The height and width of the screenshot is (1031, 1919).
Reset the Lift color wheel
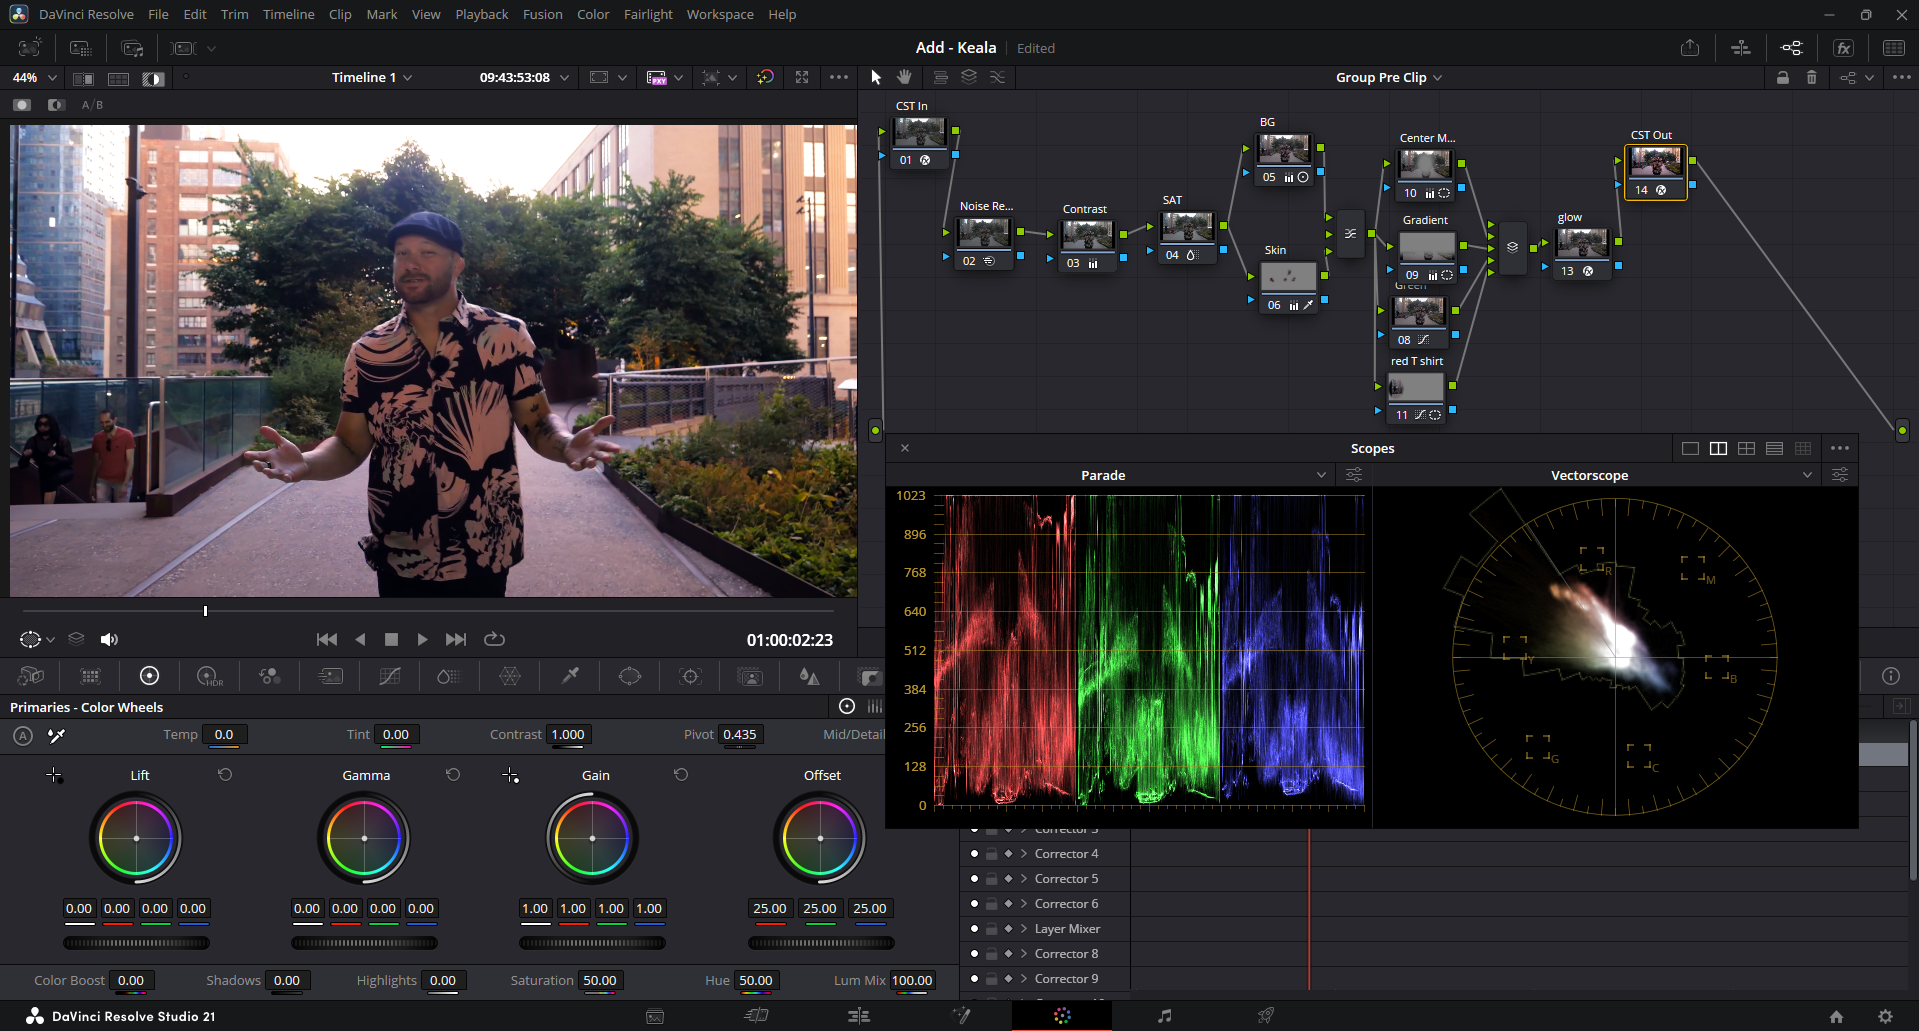click(x=225, y=775)
